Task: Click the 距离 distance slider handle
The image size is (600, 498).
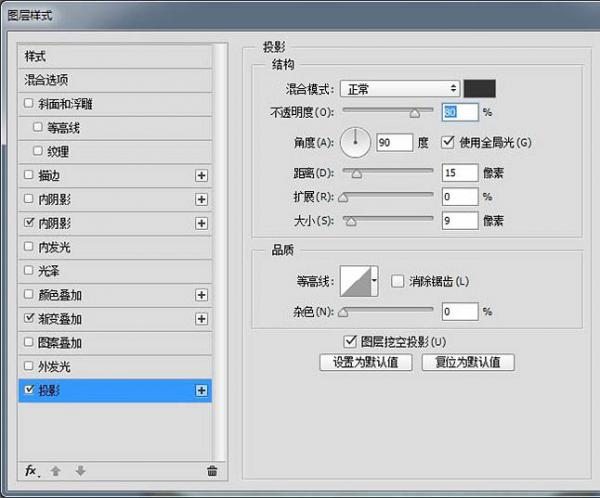Action: (357, 174)
